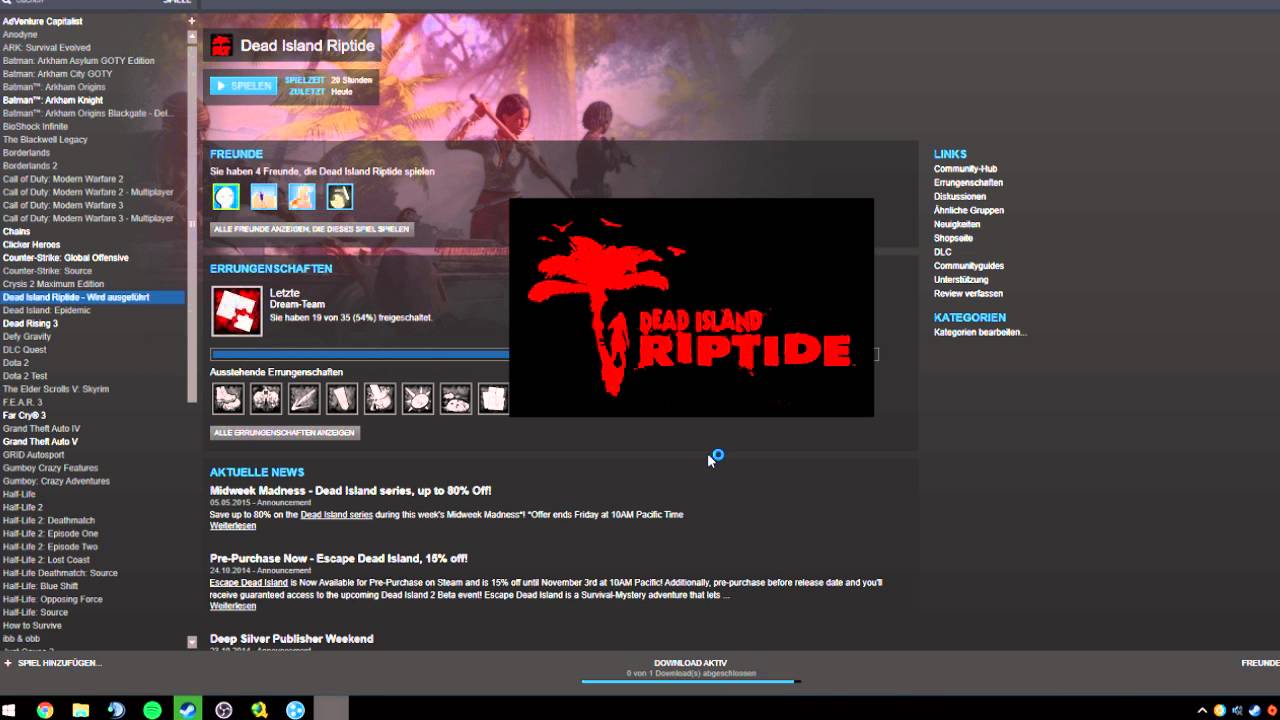Click the Review verfassen link
The width and height of the screenshot is (1280, 720).
click(968, 294)
